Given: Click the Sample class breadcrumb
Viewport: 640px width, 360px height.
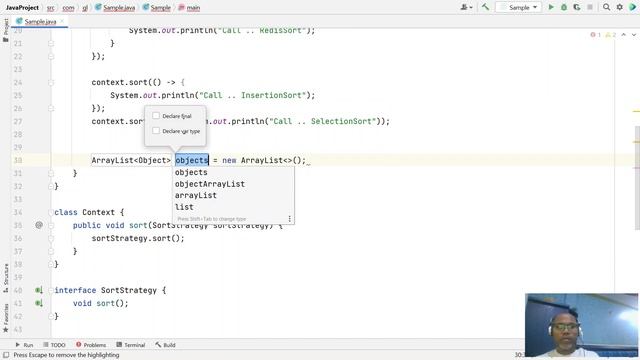Looking at the screenshot, I should (157, 7).
